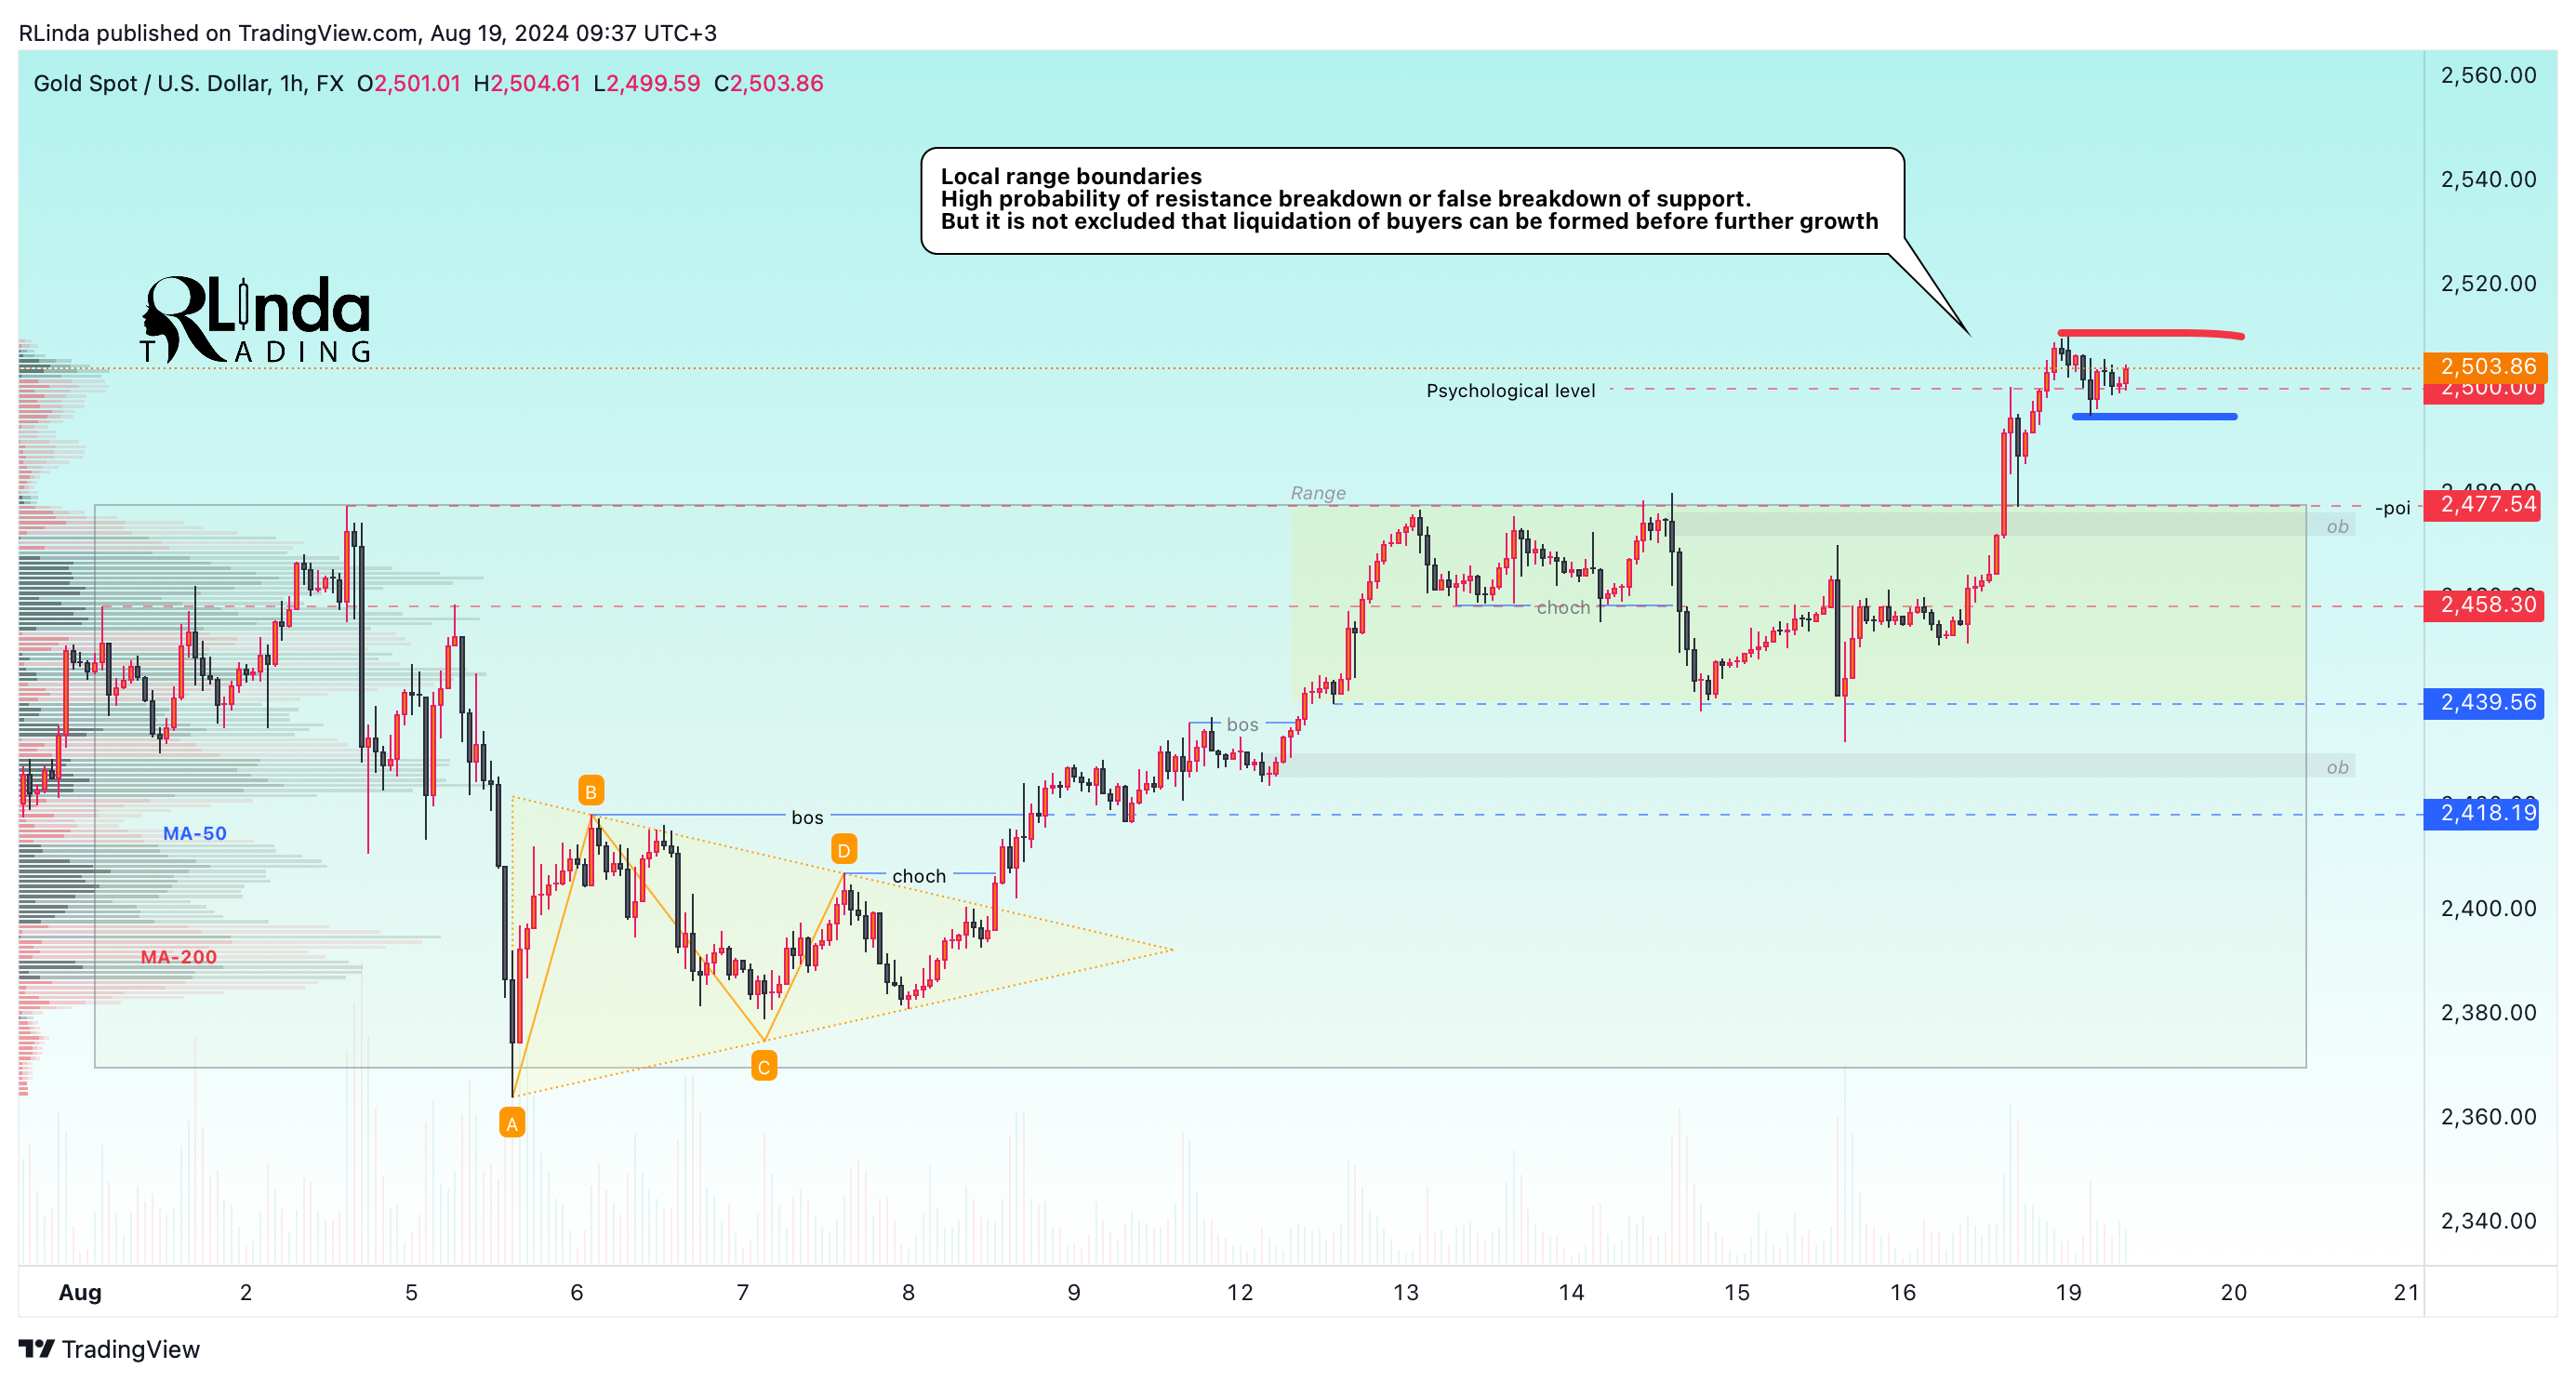This screenshot has height=1382, width=2576.
Task: Click the open value O2,501.01
Action: coord(408,83)
